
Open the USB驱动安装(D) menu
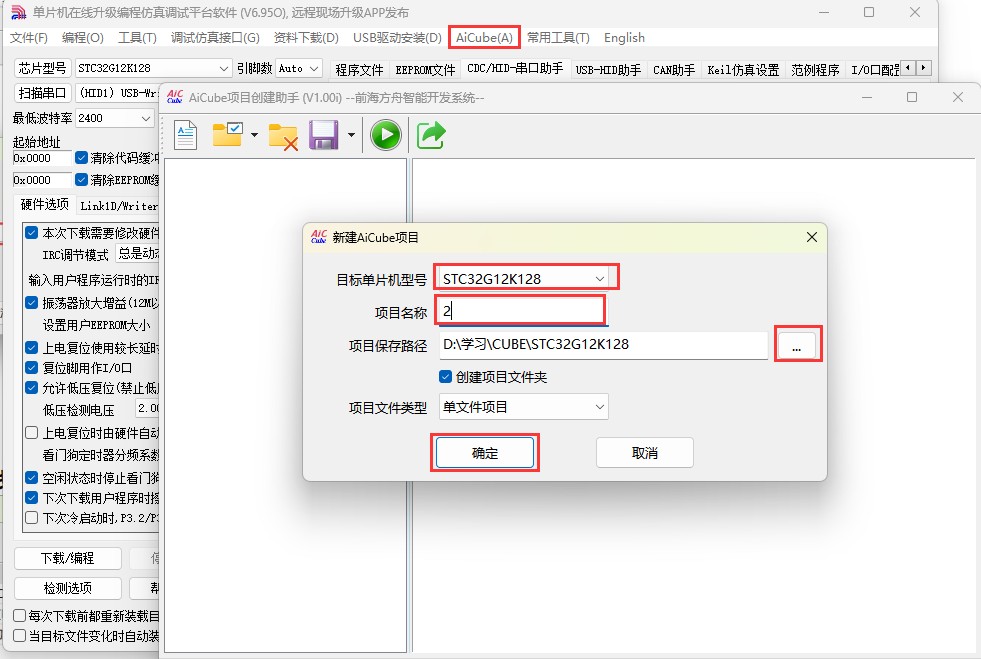coord(397,38)
